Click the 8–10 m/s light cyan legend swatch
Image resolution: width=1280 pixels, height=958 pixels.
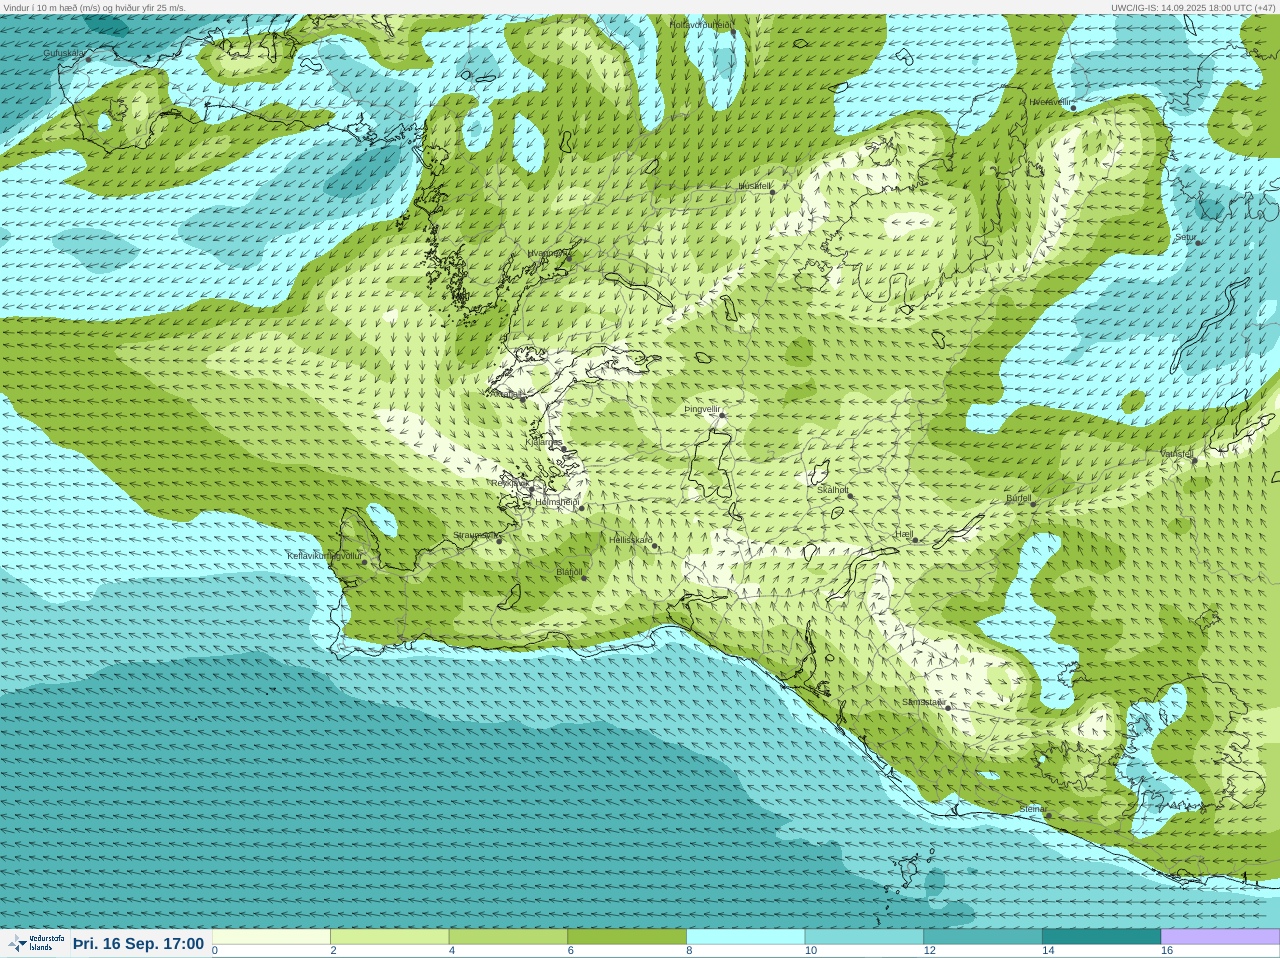[745, 937]
